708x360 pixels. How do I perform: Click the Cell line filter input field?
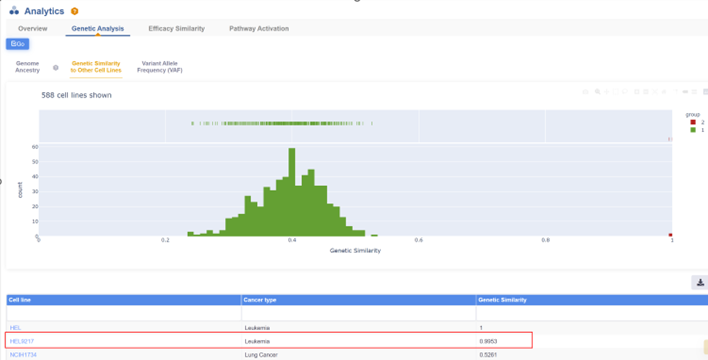click(x=124, y=313)
